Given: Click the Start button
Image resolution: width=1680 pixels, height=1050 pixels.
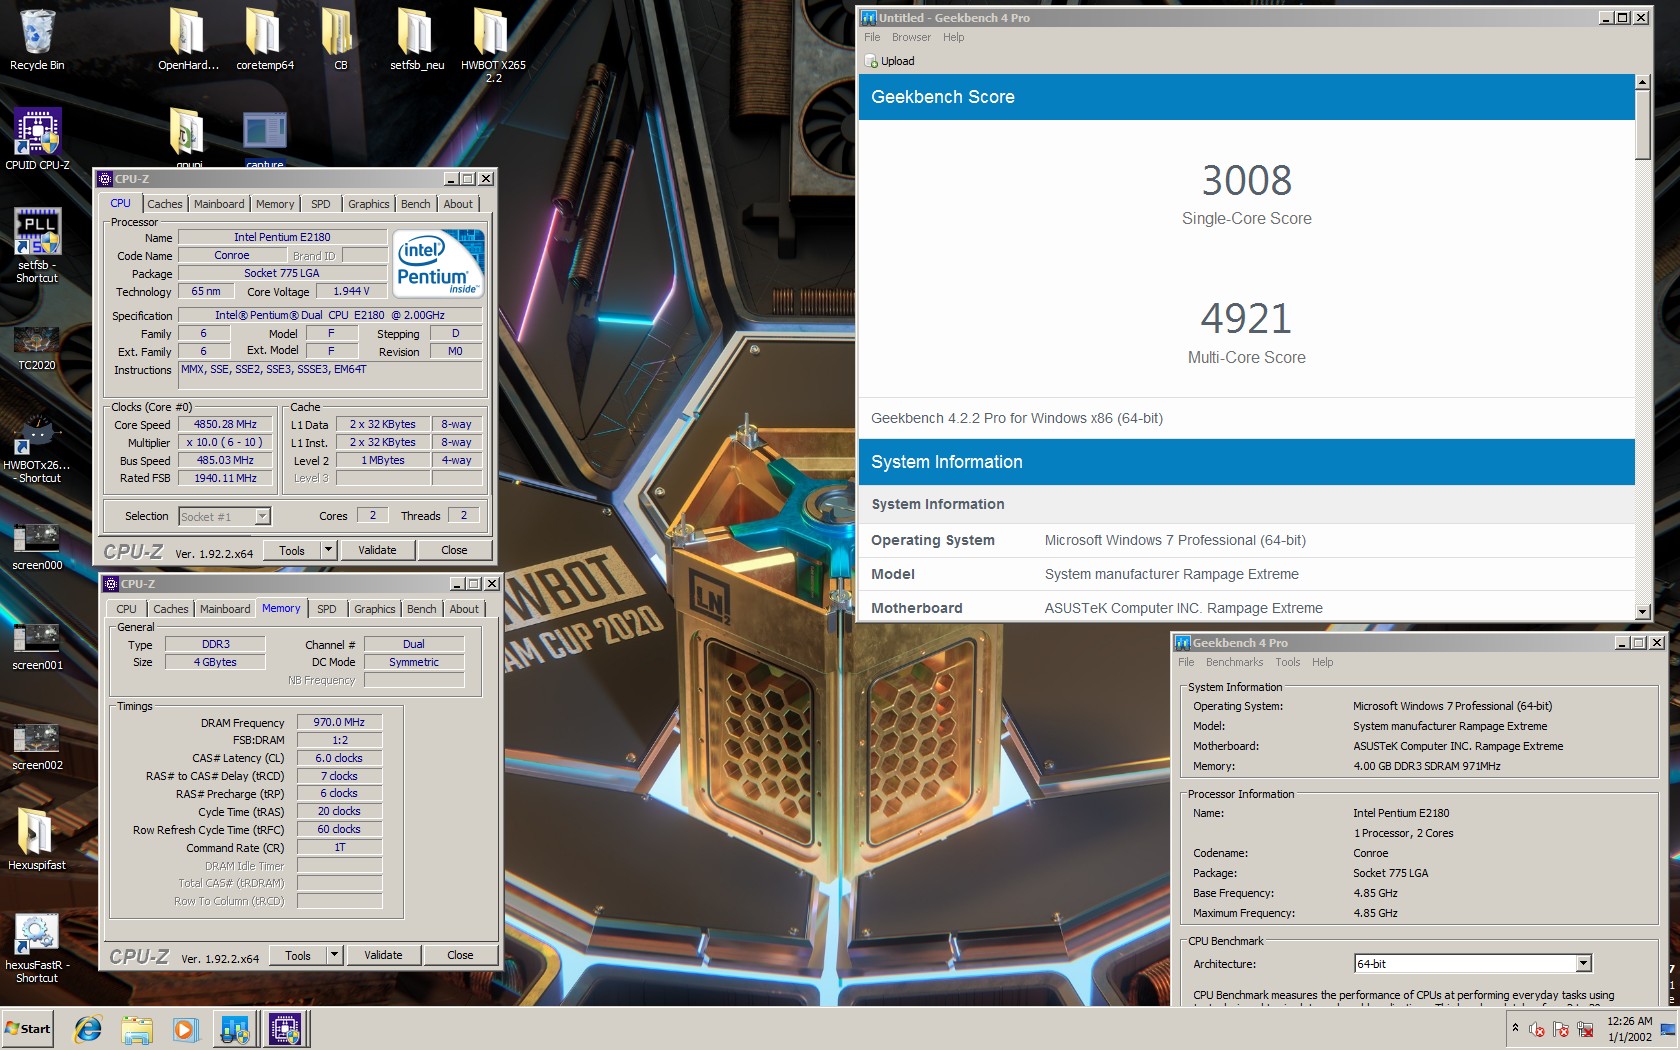Looking at the screenshot, I should pyautogui.click(x=27, y=1029).
